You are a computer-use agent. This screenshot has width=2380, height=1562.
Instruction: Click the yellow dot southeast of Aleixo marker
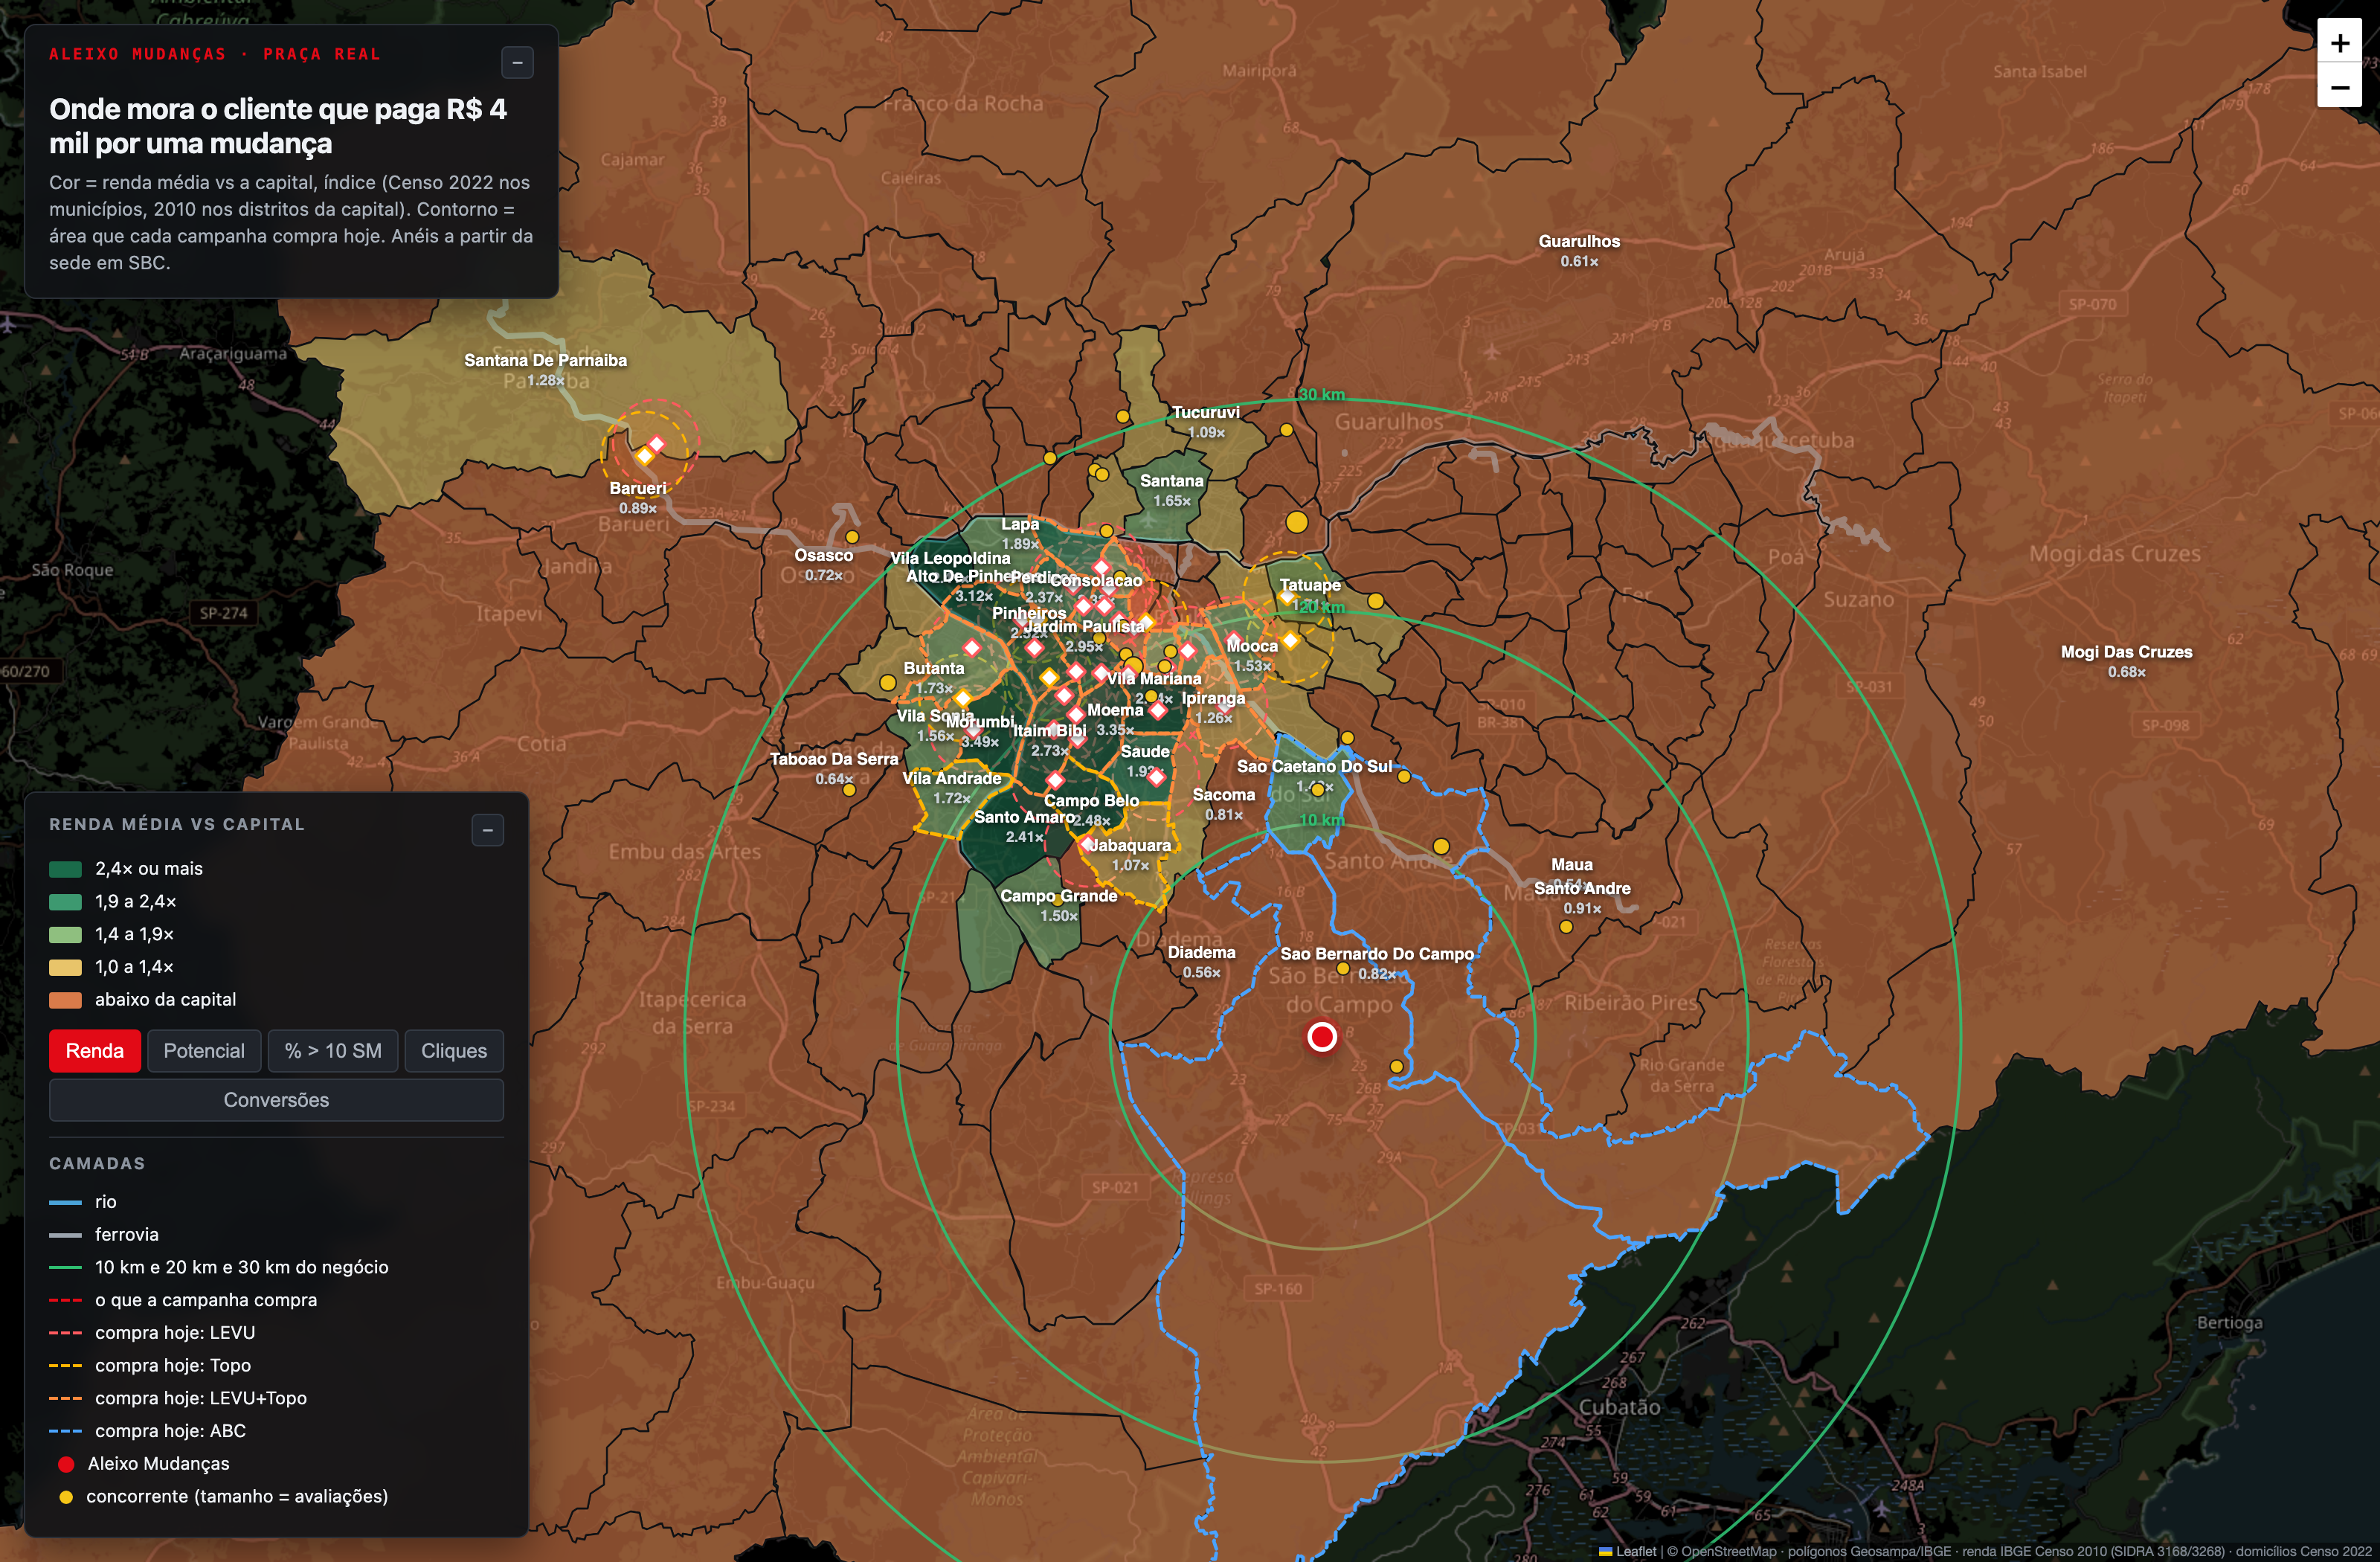click(1396, 1067)
